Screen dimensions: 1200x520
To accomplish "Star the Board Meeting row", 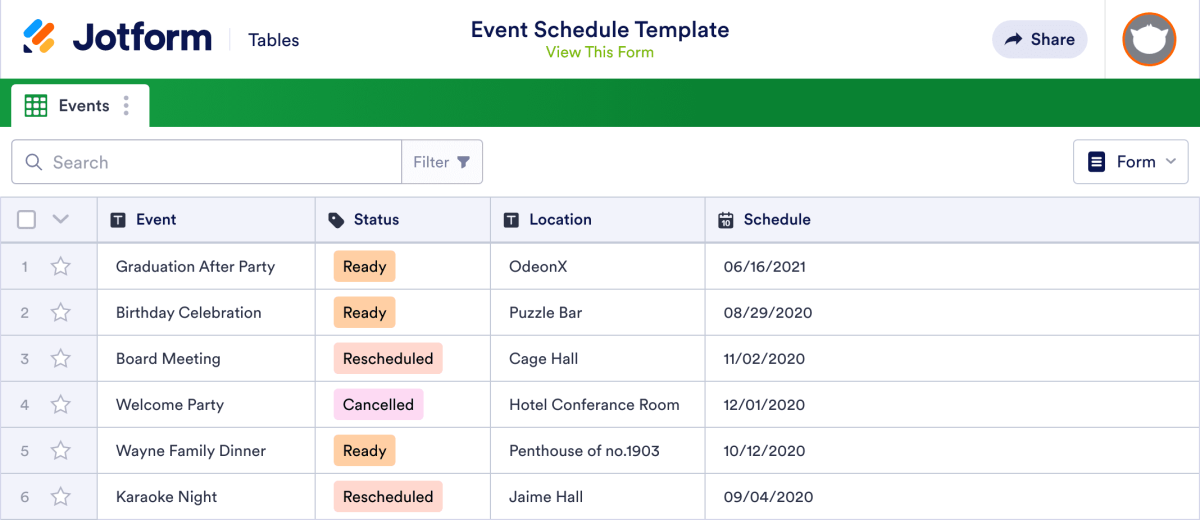I will click(x=61, y=359).
